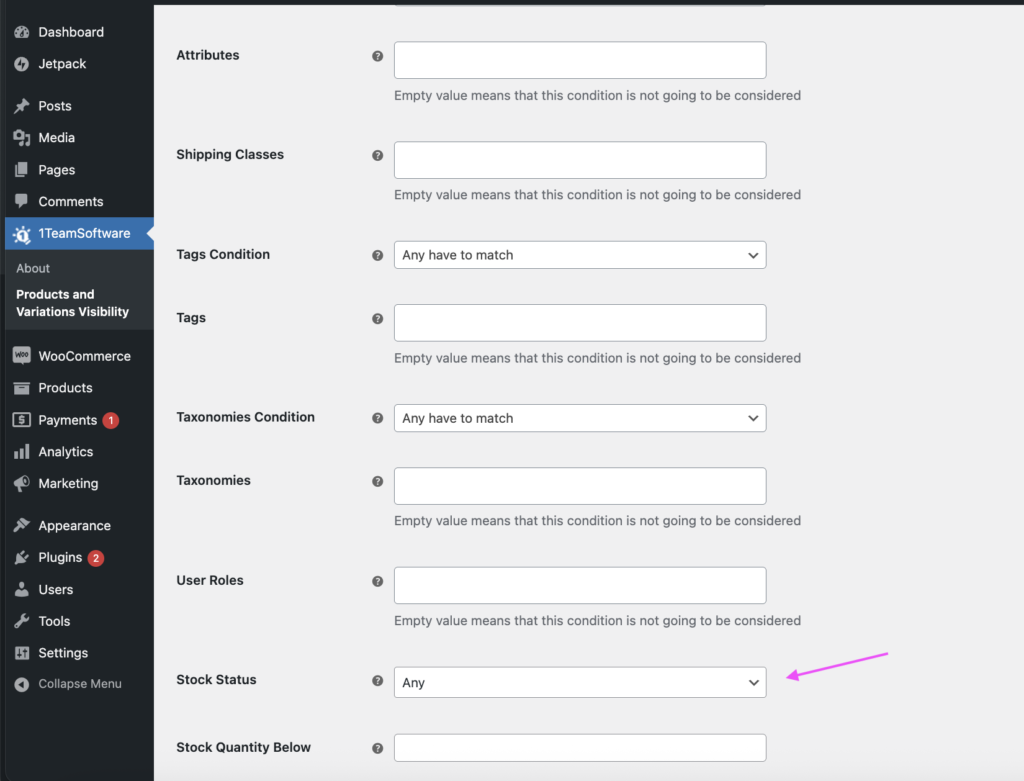Open the Taxonomies Condition dropdown
Image resolution: width=1024 pixels, height=781 pixels.
tap(580, 418)
